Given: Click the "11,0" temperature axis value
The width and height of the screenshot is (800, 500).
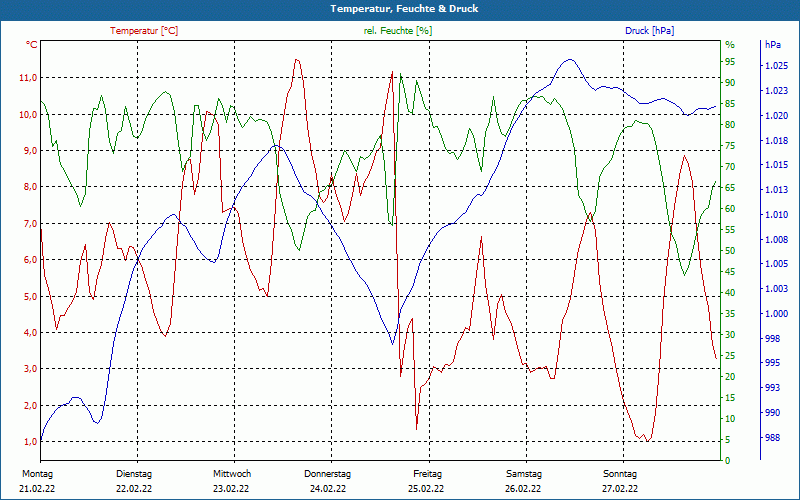Looking at the screenshot, I should (x=28, y=78).
